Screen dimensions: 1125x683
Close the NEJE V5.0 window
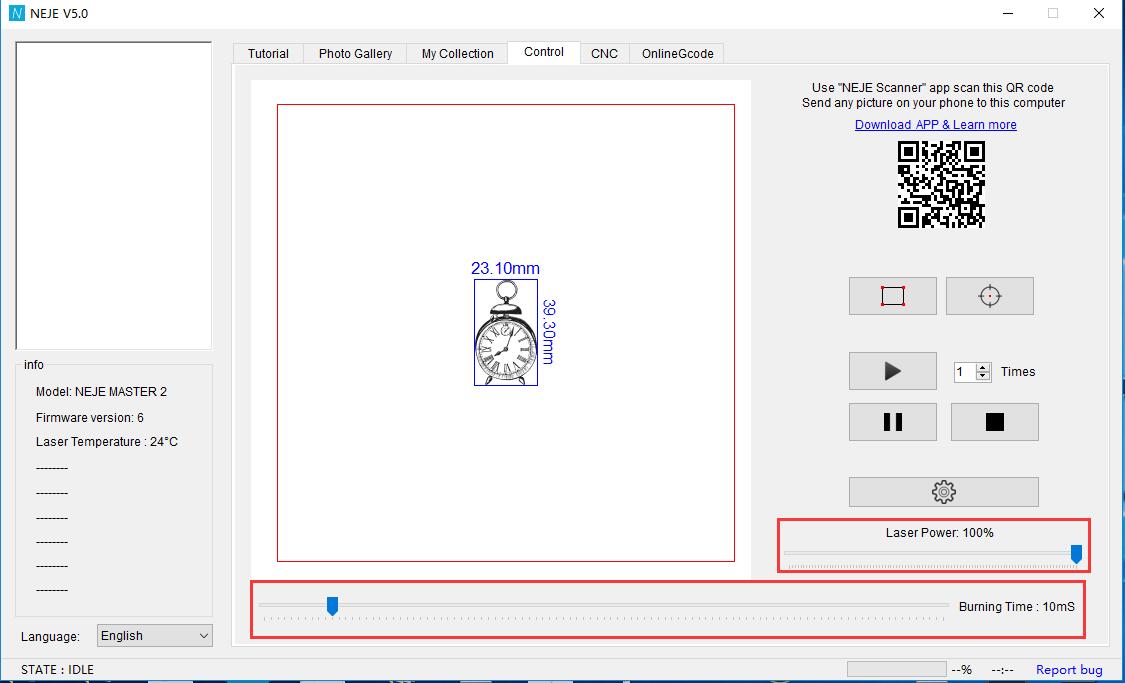(1098, 14)
